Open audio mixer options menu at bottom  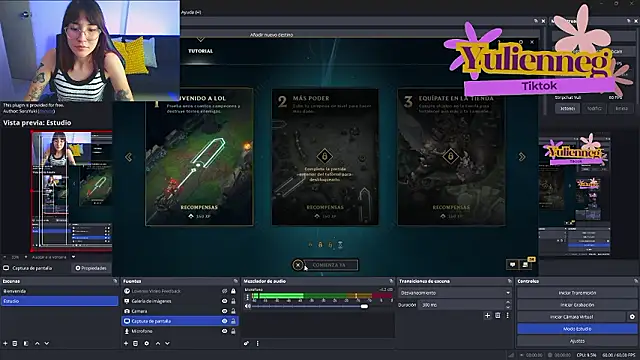click(x=258, y=344)
